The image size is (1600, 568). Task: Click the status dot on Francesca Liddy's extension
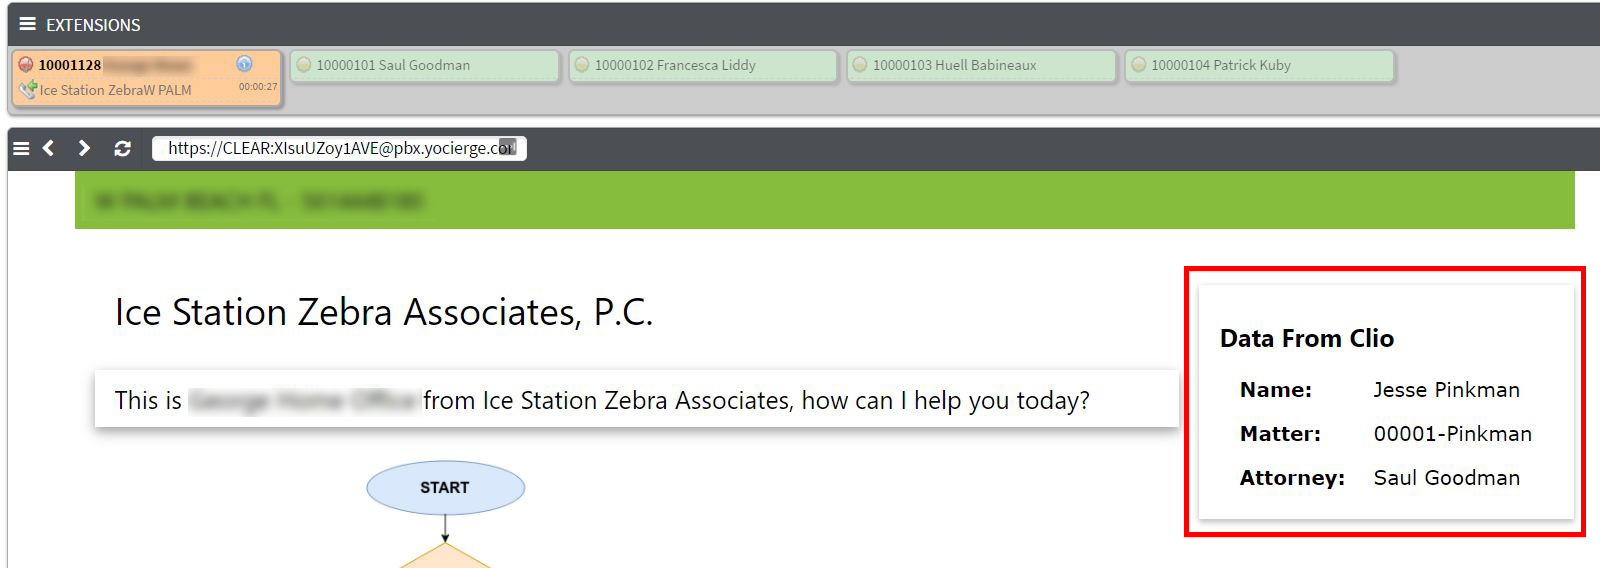[x=582, y=65]
